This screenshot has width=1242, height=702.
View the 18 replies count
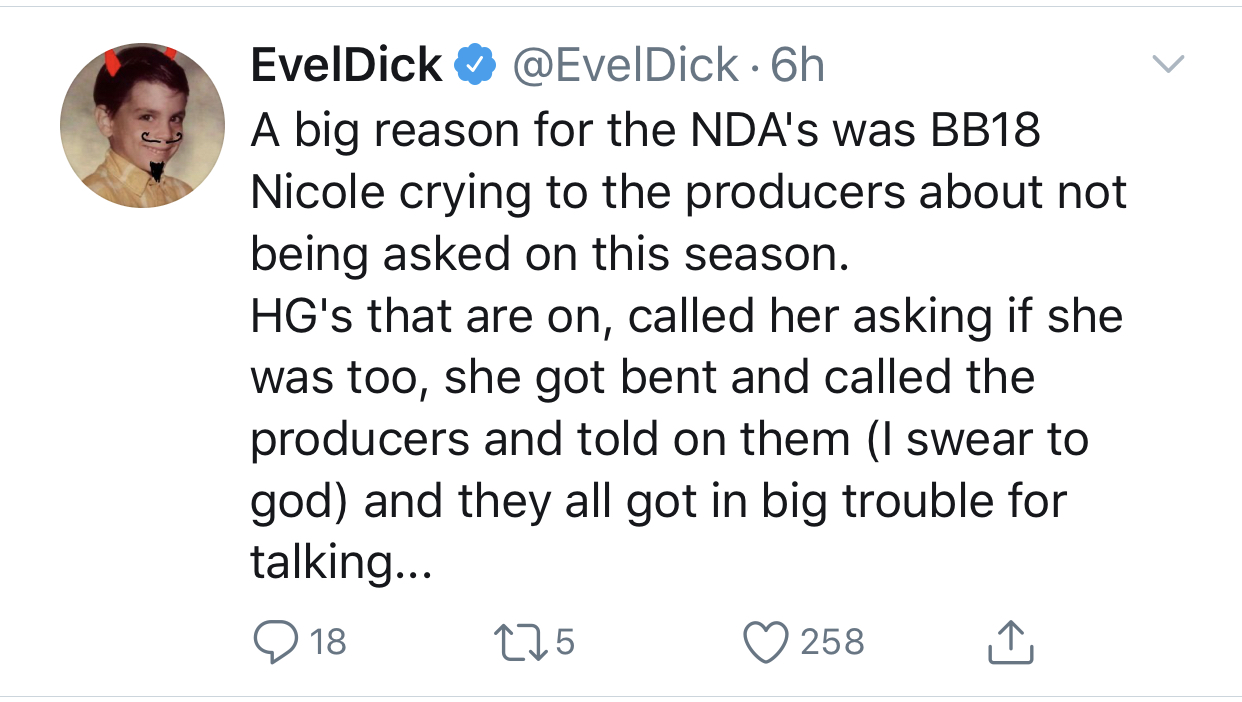(328, 642)
